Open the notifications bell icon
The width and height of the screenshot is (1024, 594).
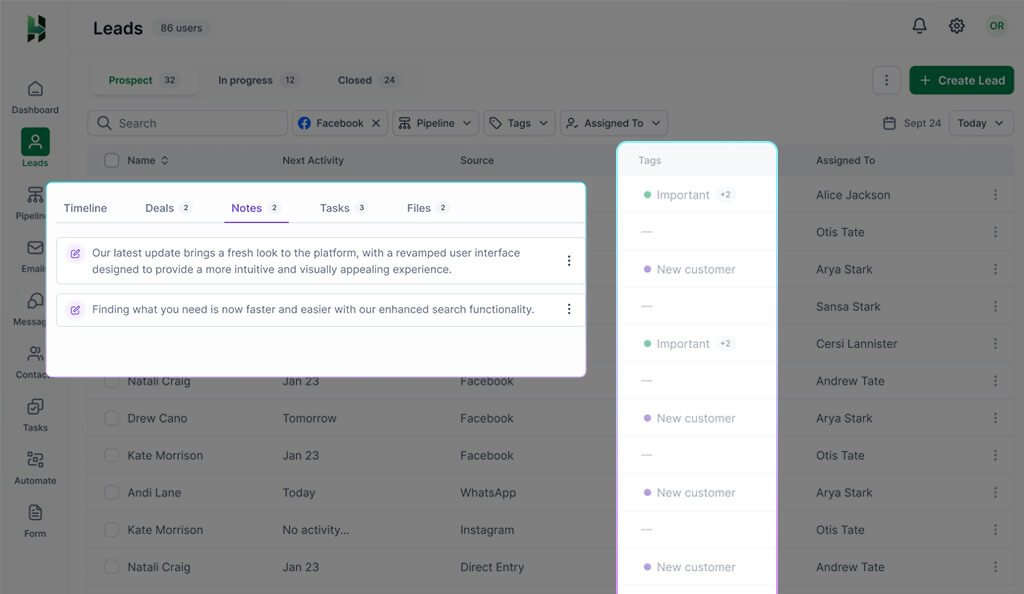(919, 26)
